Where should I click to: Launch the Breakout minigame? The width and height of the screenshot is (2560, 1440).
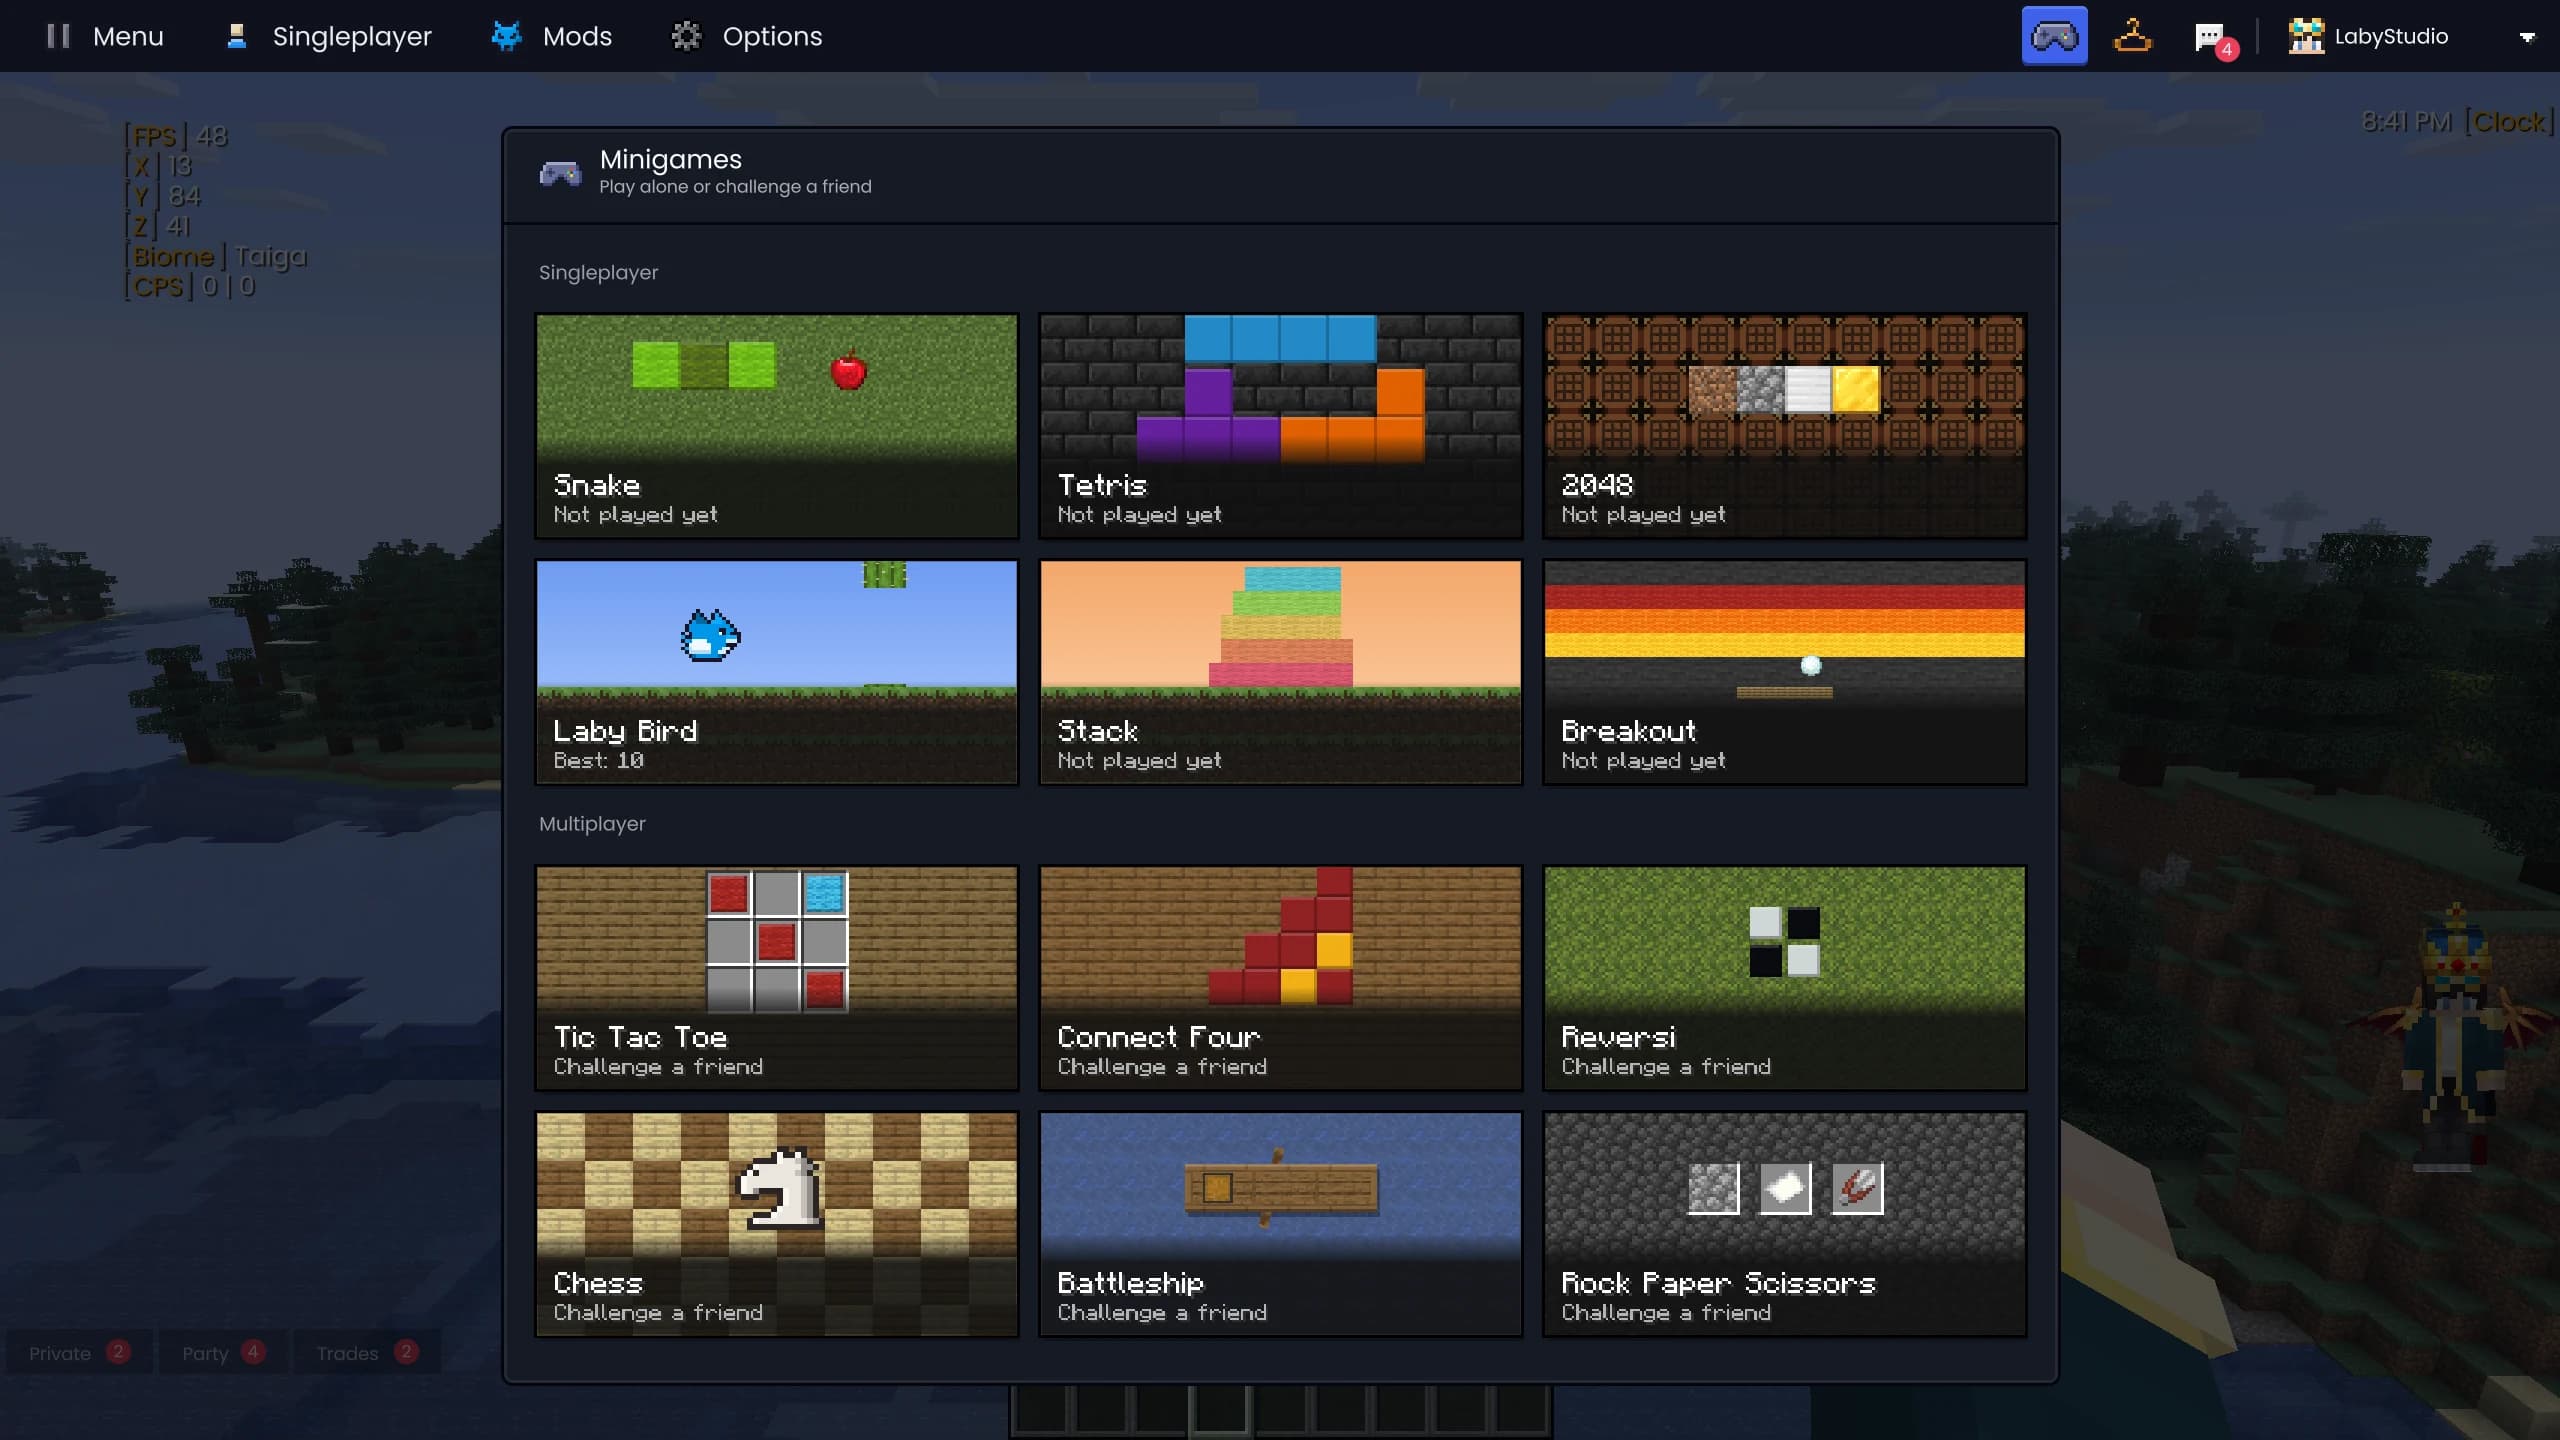coord(1785,672)
